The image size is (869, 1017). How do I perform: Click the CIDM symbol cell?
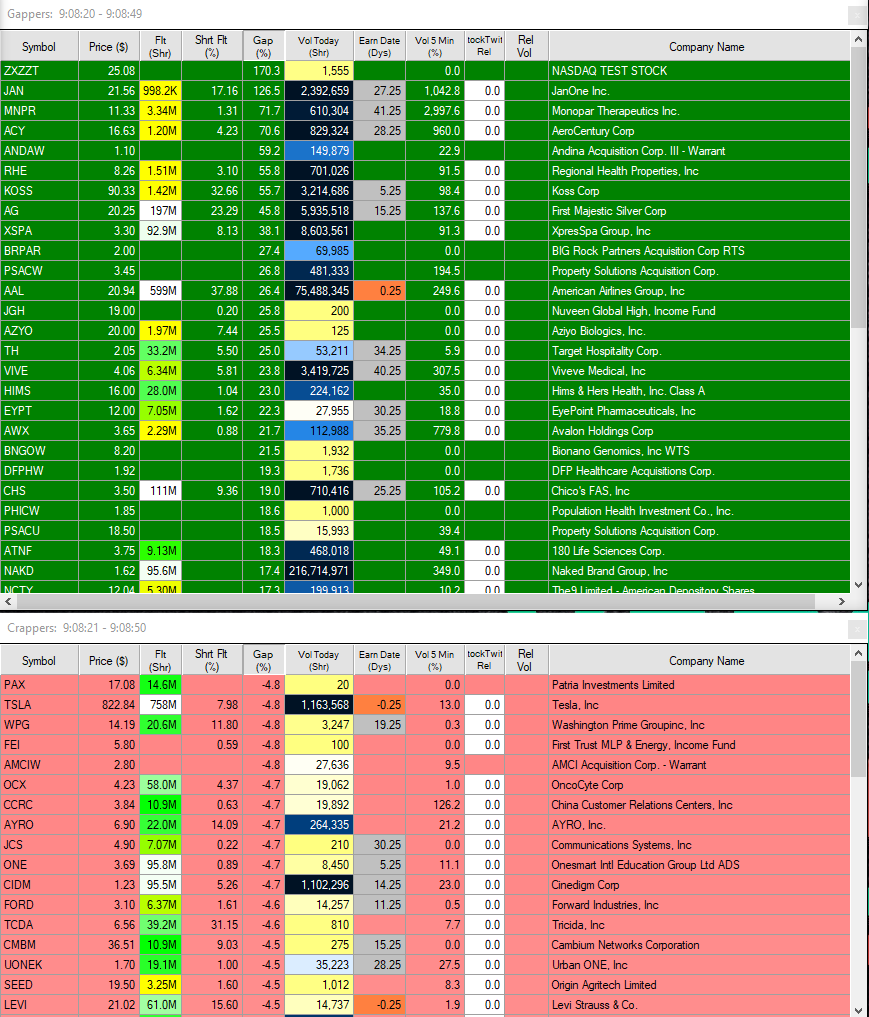point(40,885)
